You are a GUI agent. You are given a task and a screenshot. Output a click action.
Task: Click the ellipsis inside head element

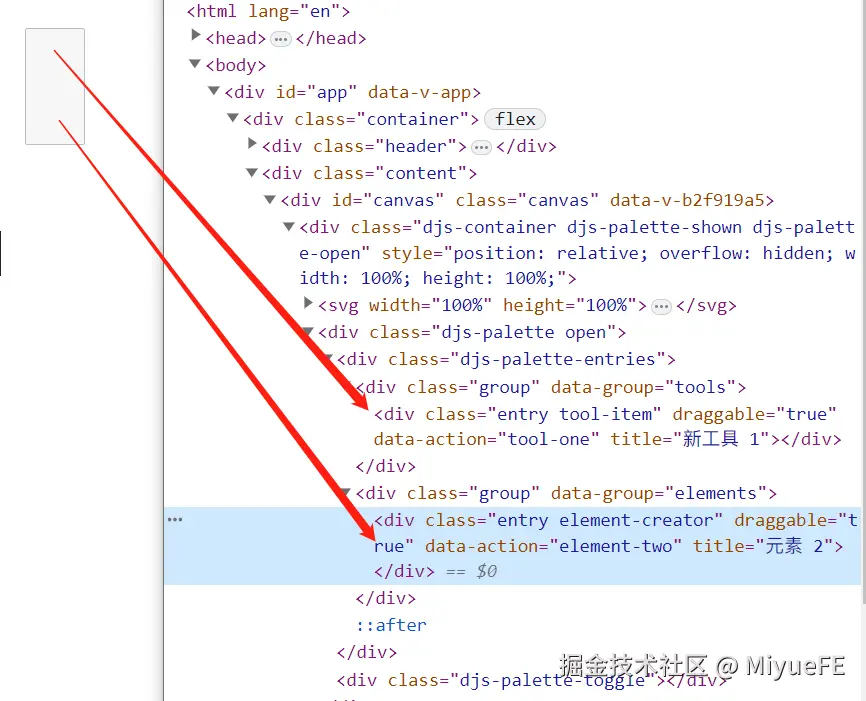[281, 39]
